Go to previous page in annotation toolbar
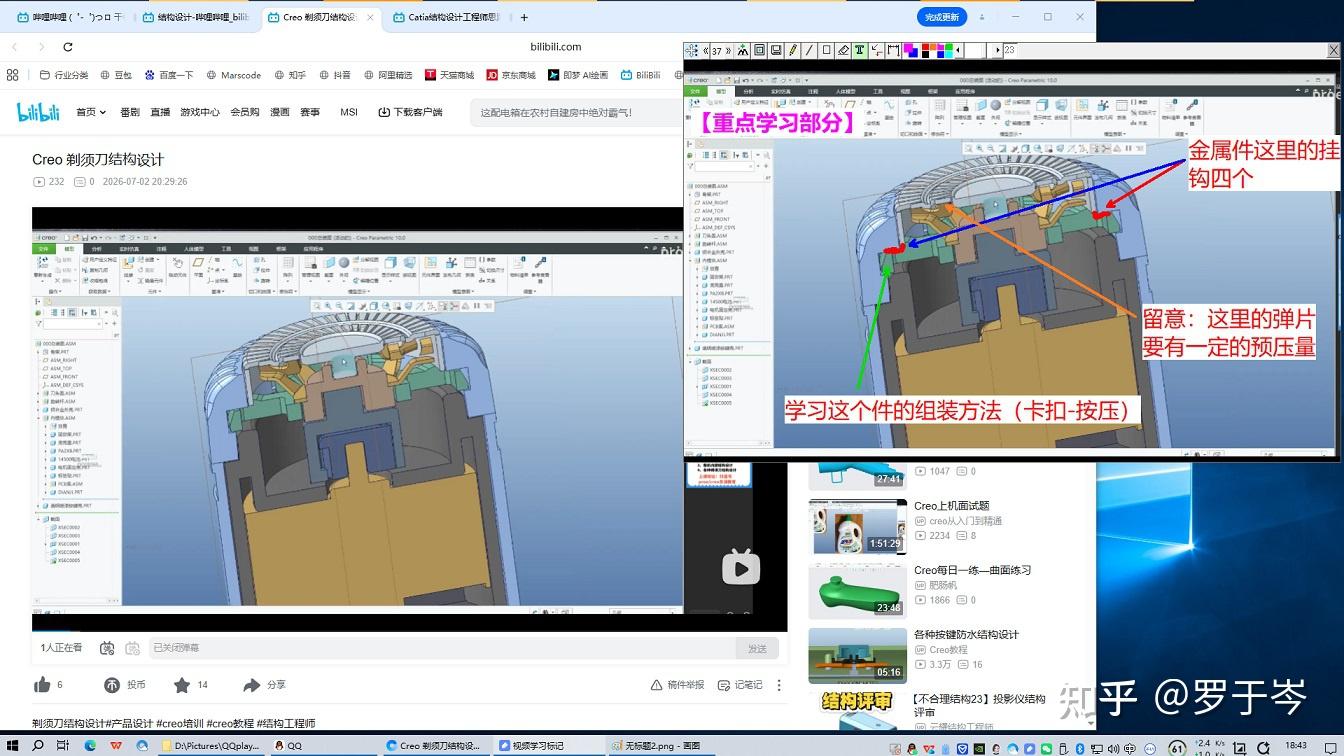 (706, 50)
